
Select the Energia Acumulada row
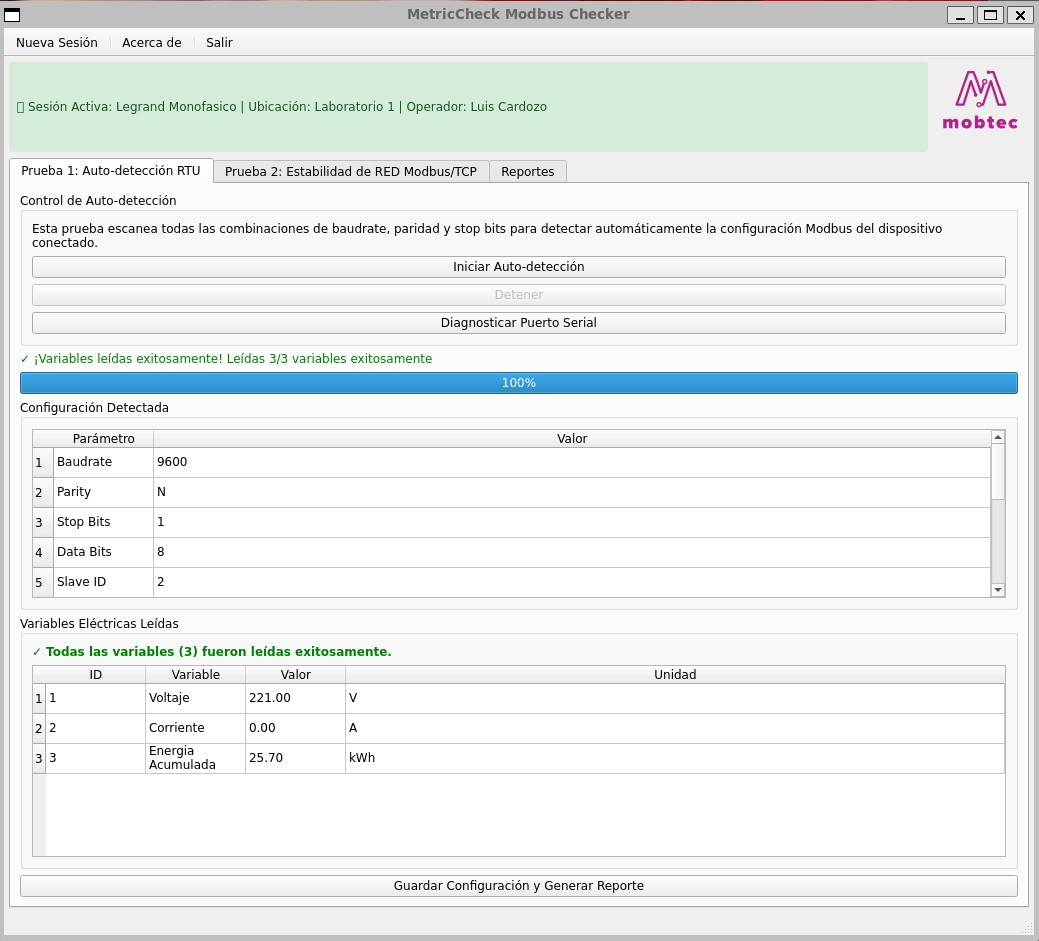(194, 758)
